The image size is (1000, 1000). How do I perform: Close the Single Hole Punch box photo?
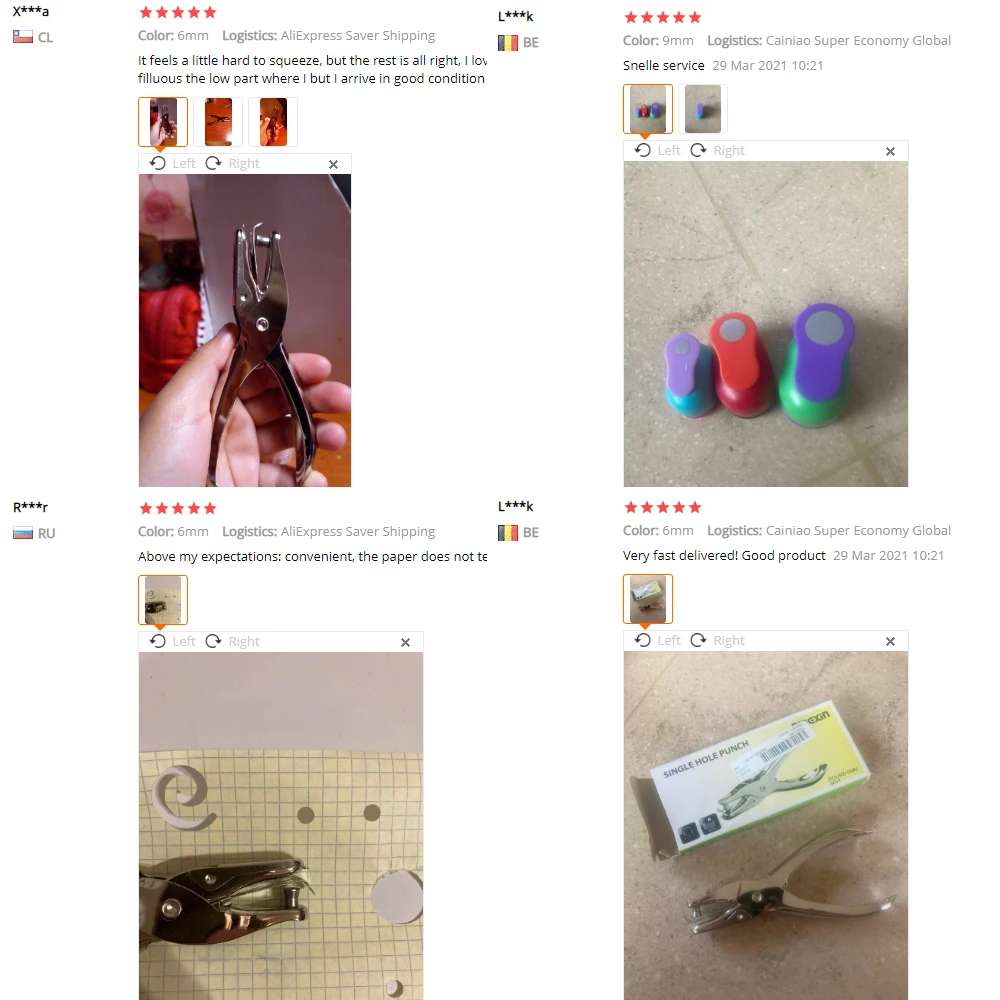(890, 641)
